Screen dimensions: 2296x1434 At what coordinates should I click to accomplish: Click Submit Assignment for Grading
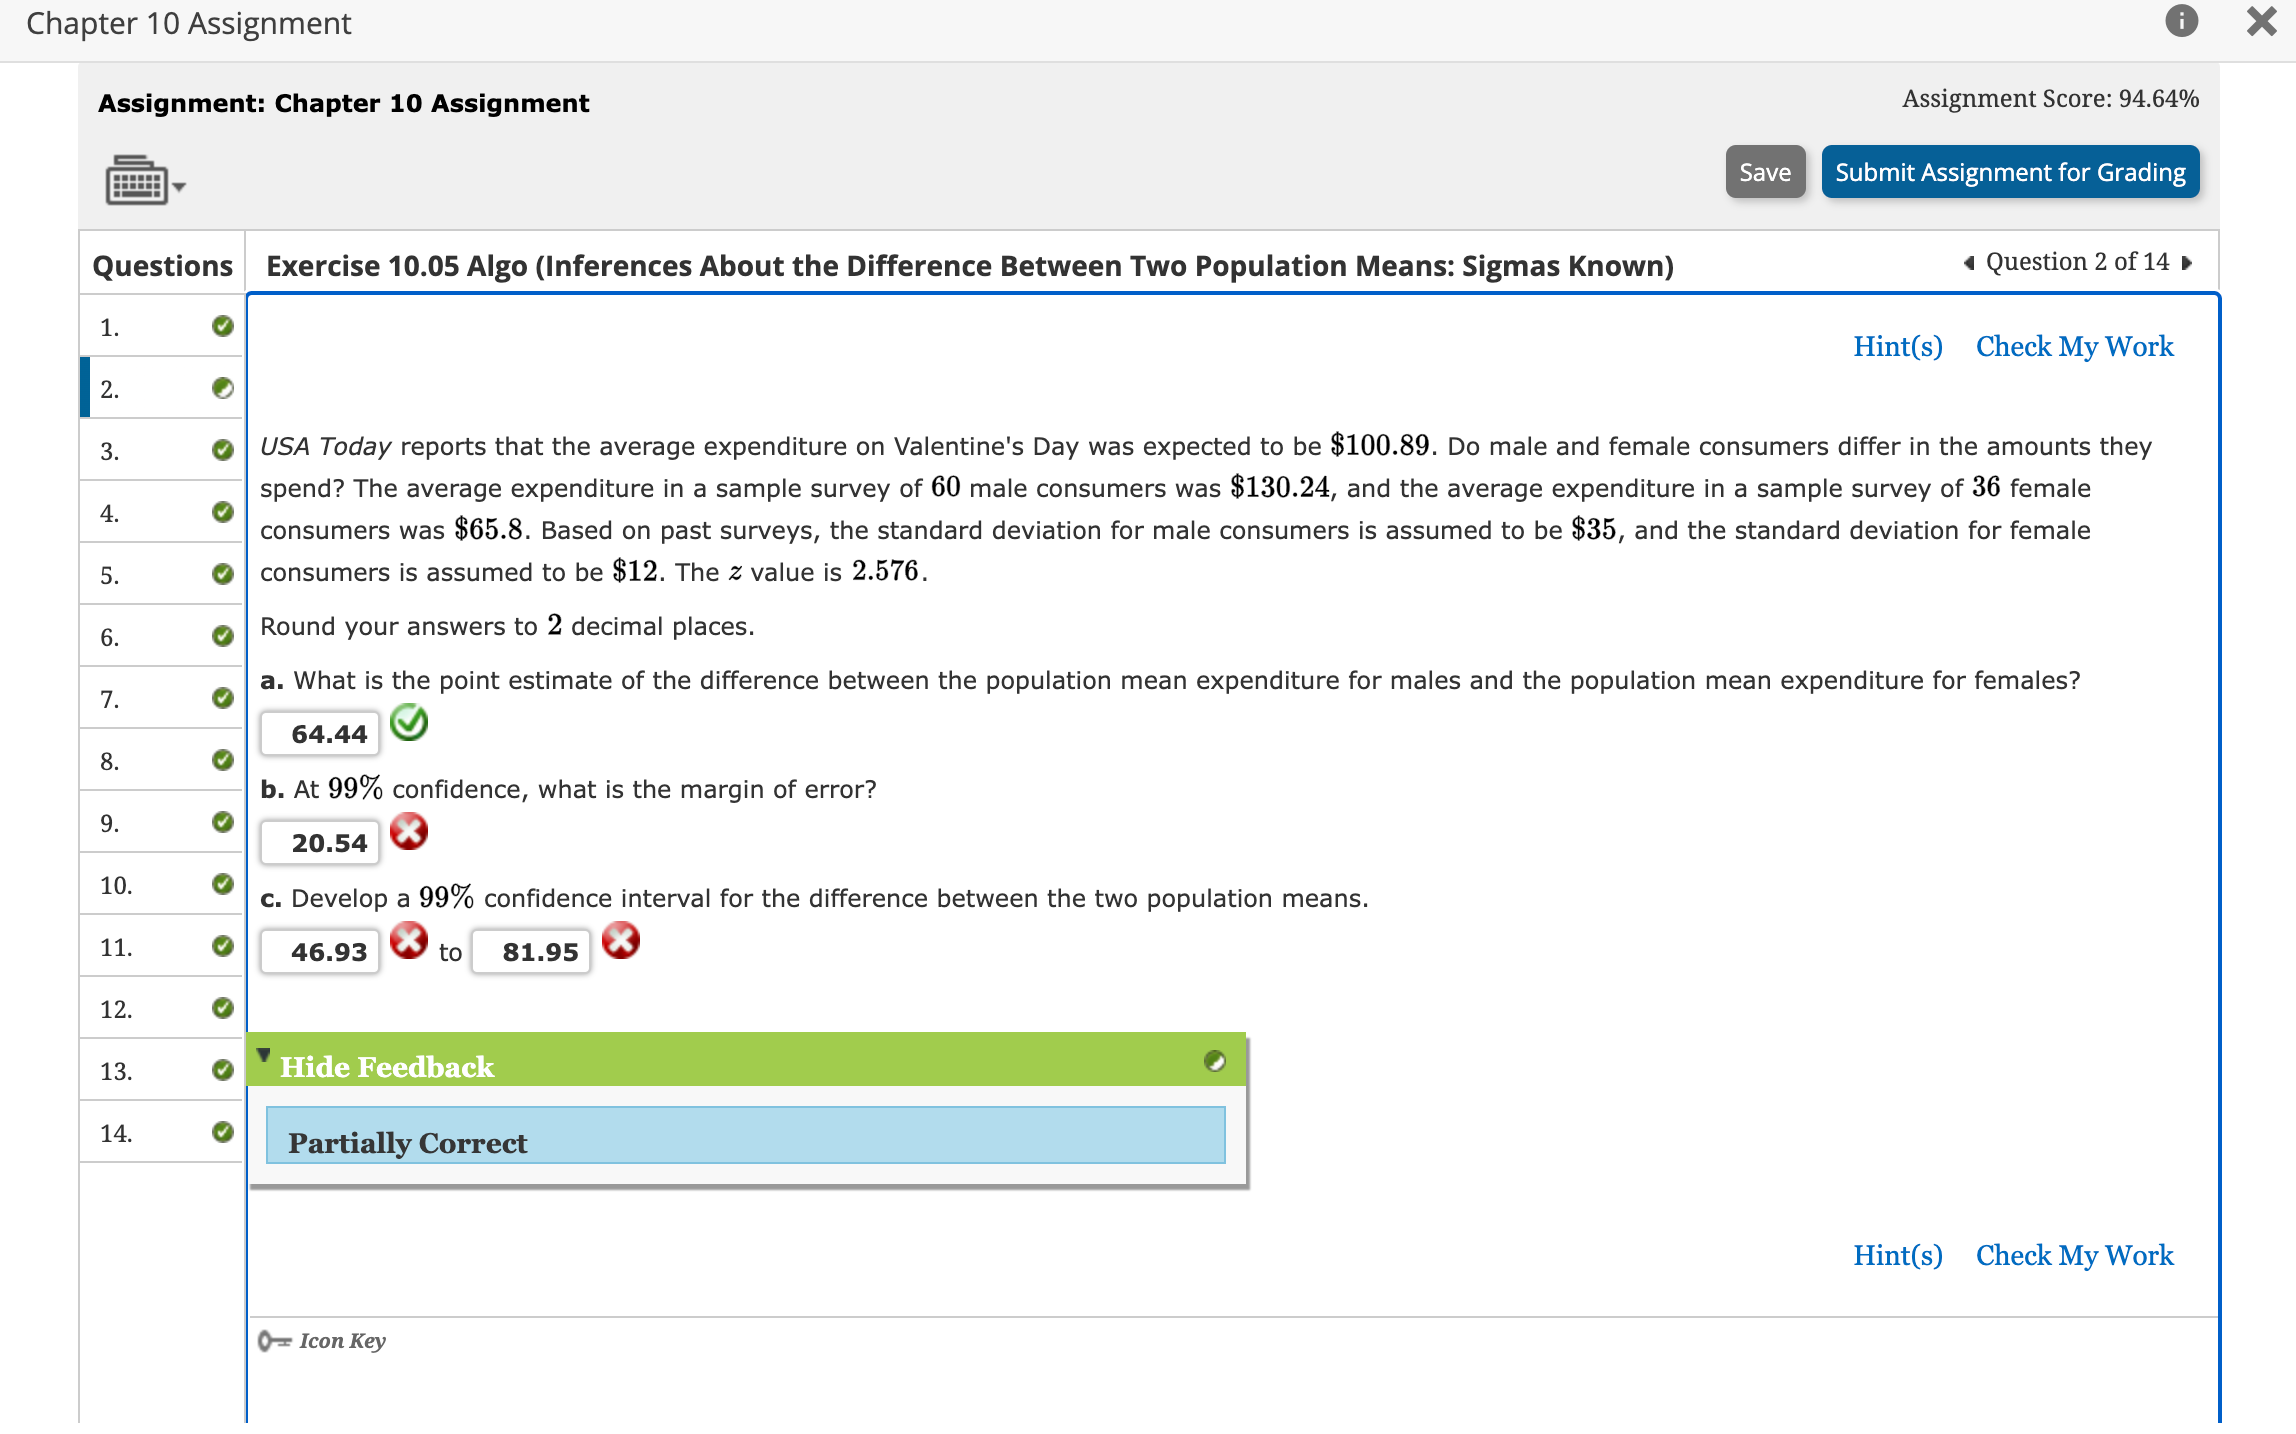(2009, 172)
